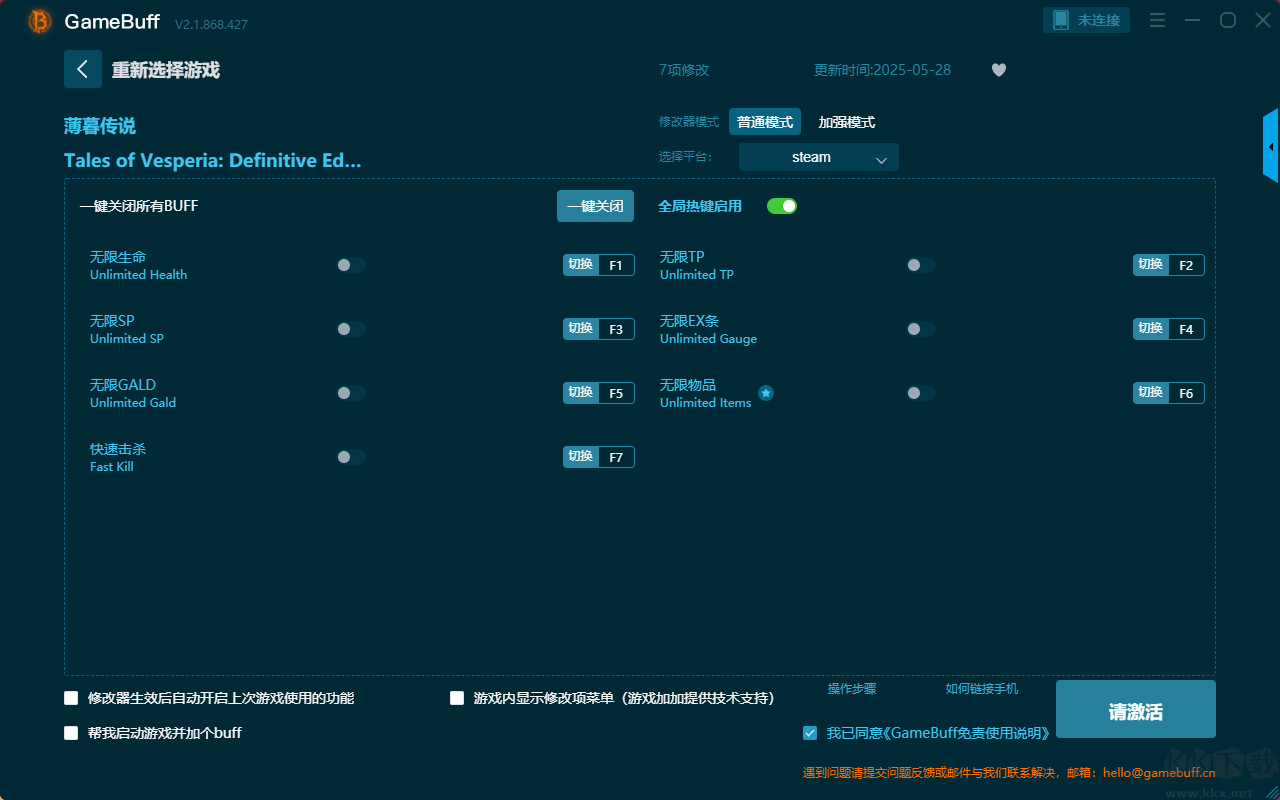Click the F1 hotkey switch for Unlimited Health
Image resolution: width=1280 pixels, height=800 pixels.
tap(598, 265)
